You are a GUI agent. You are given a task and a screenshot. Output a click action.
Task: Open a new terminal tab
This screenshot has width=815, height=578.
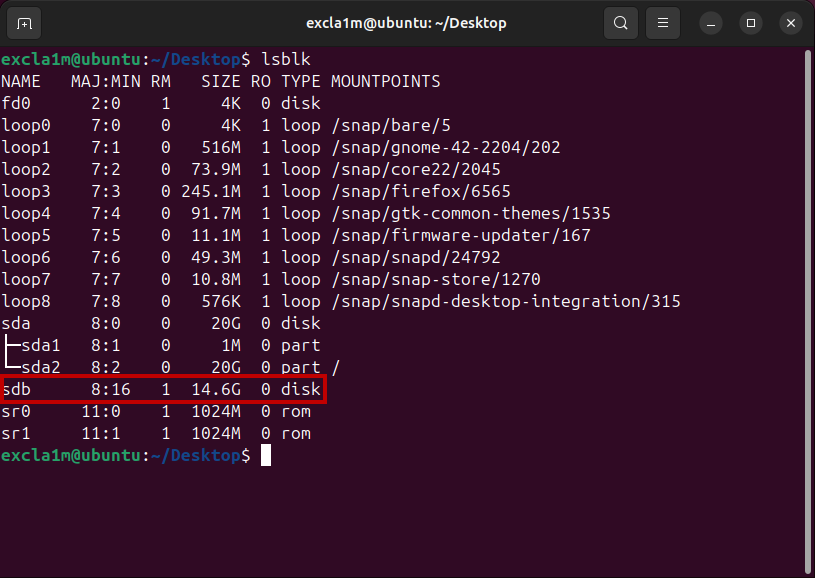tap(25, 23)
